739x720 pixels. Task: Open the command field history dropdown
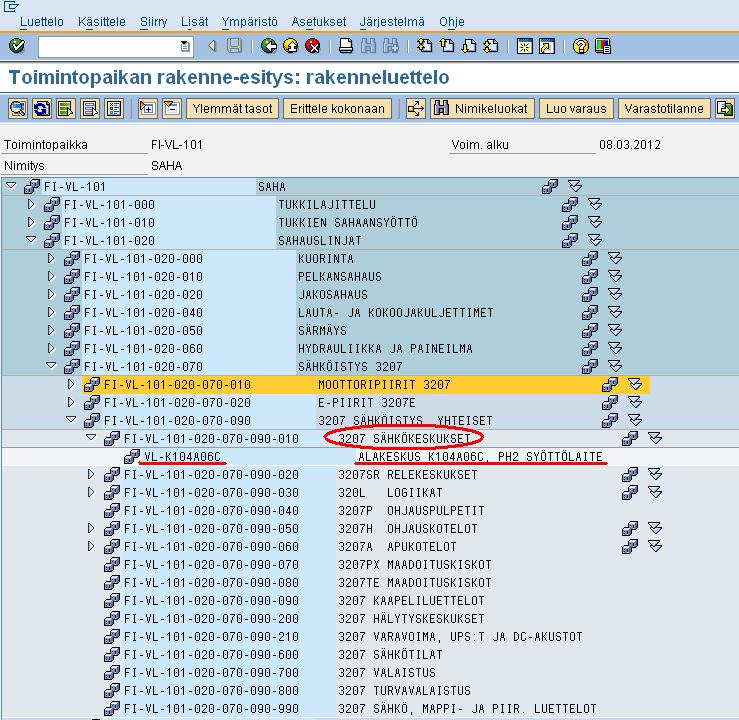185,46
